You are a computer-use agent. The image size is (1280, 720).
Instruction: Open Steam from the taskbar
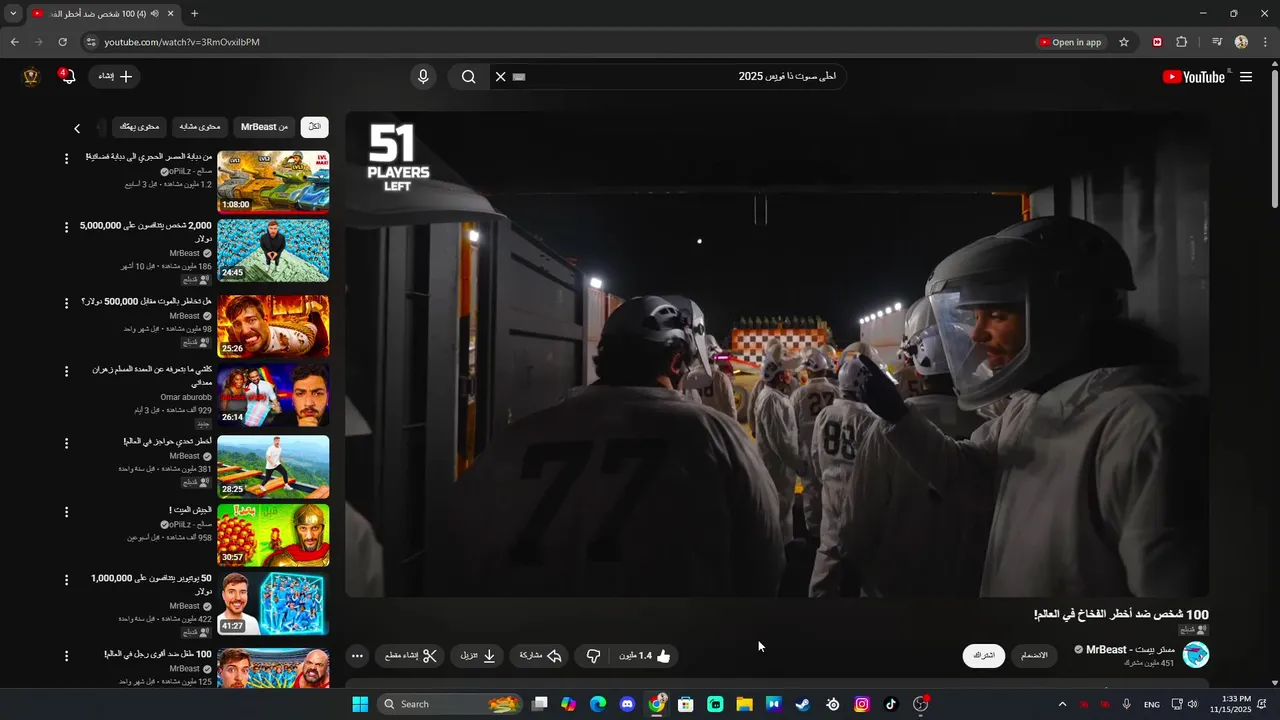click(x=803, y=704)
